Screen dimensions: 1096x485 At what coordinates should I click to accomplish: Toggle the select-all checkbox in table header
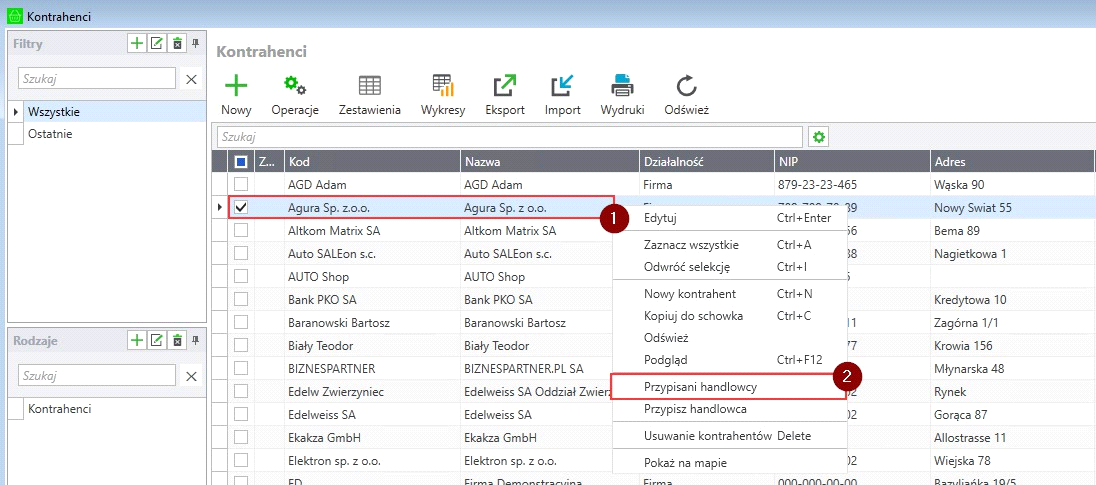click(x=241, y=162)
